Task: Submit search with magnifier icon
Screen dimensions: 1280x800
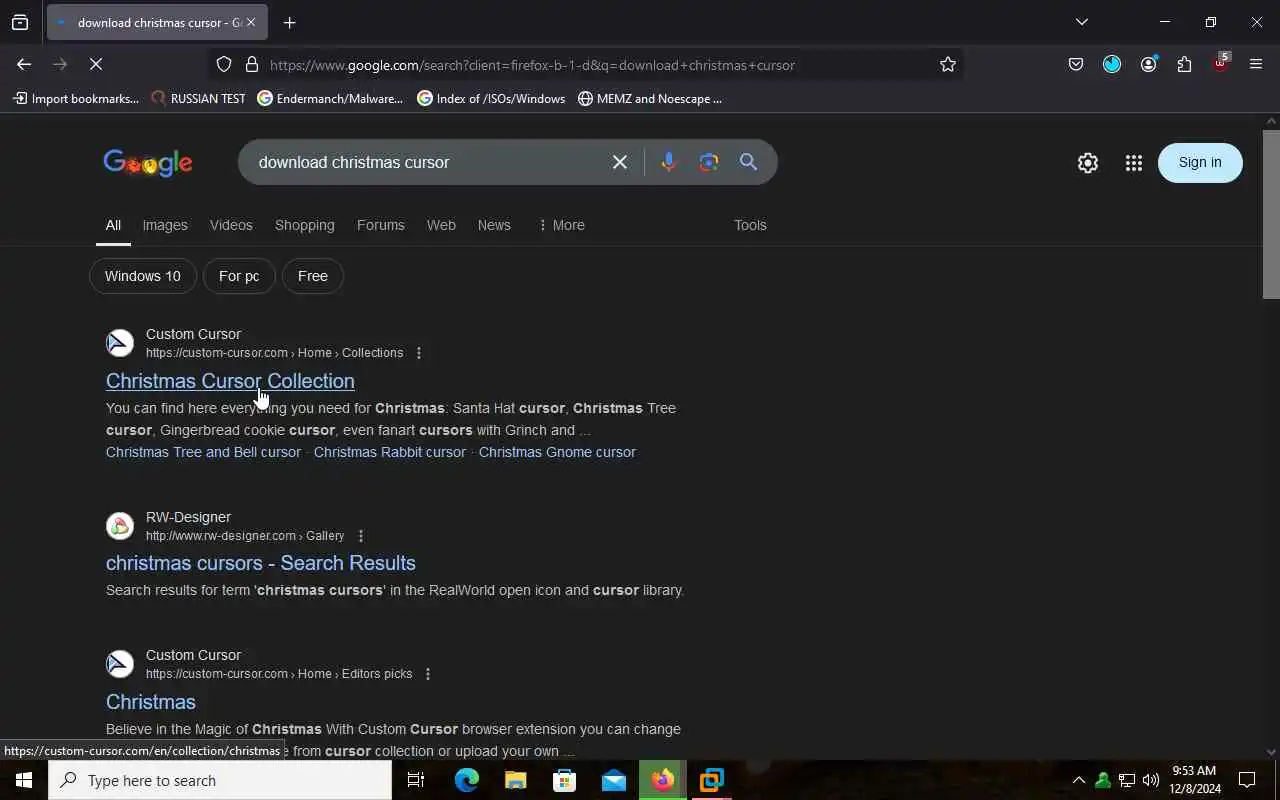Action: [748, 162]
